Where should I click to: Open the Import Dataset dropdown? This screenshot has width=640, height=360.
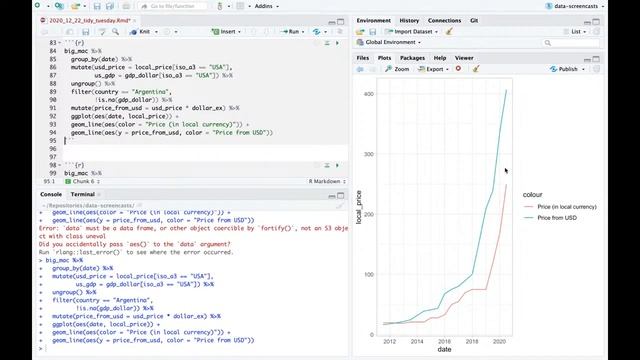(x=412, y=32)
